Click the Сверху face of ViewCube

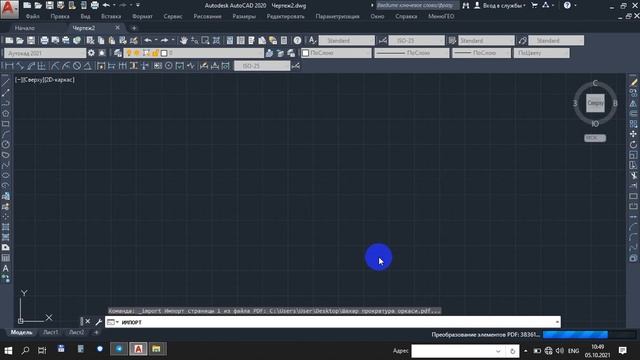tap(595, 103)
